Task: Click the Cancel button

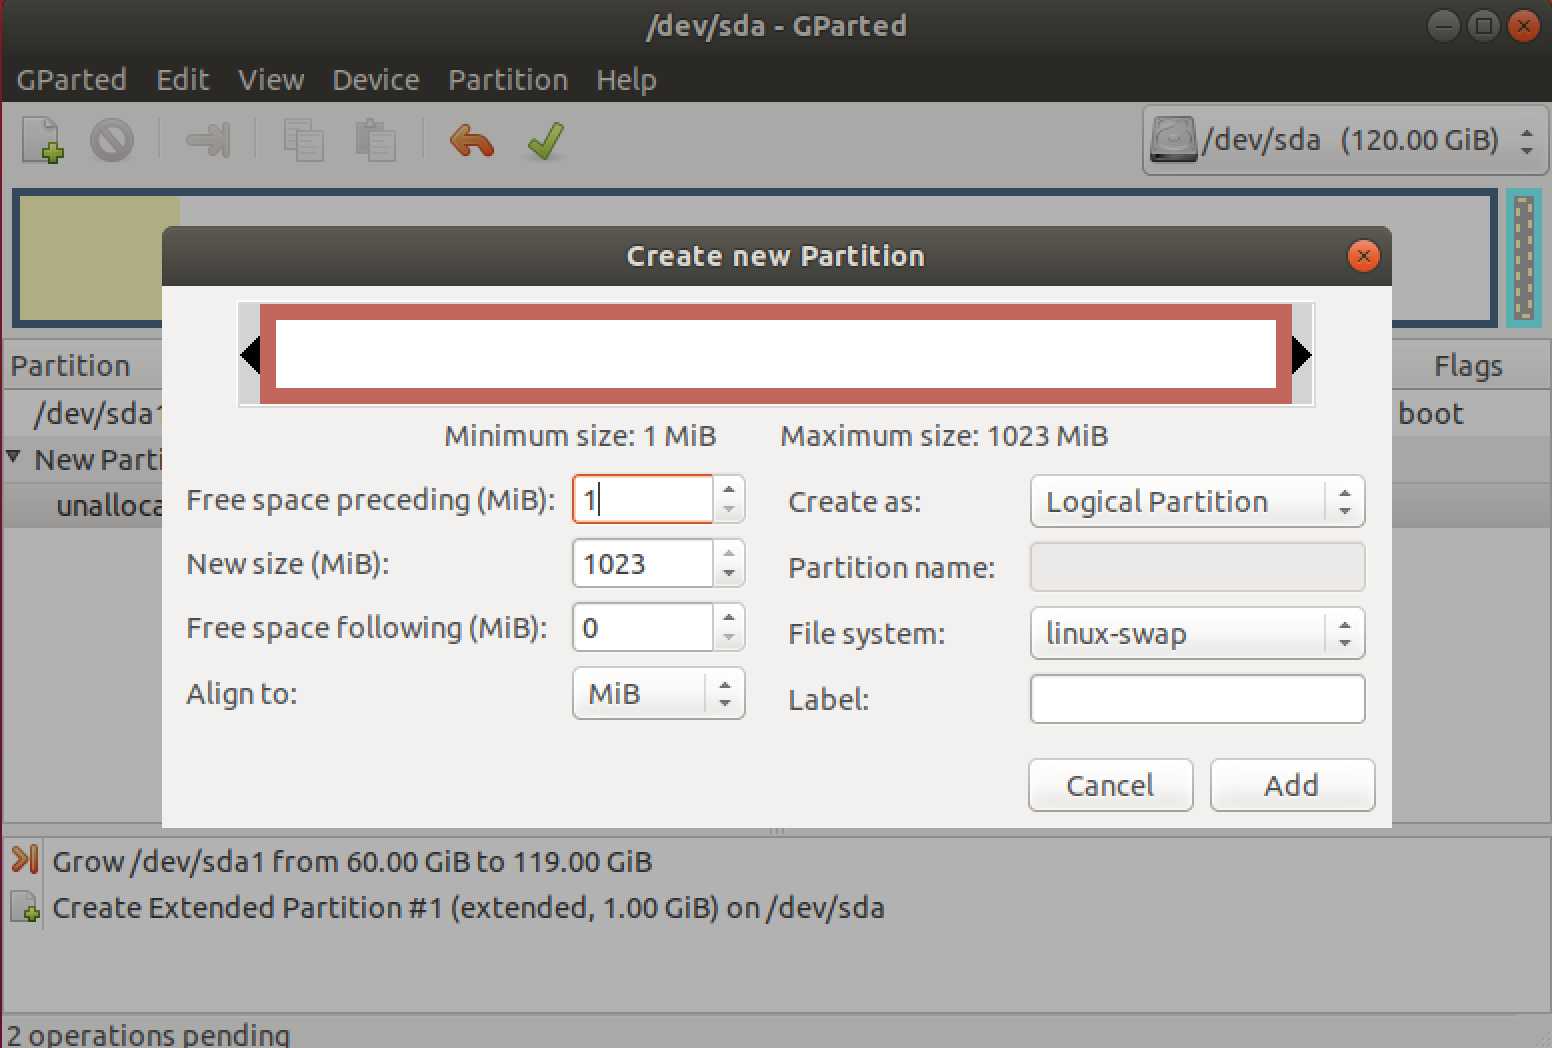Action: [x=1110, y=785]
